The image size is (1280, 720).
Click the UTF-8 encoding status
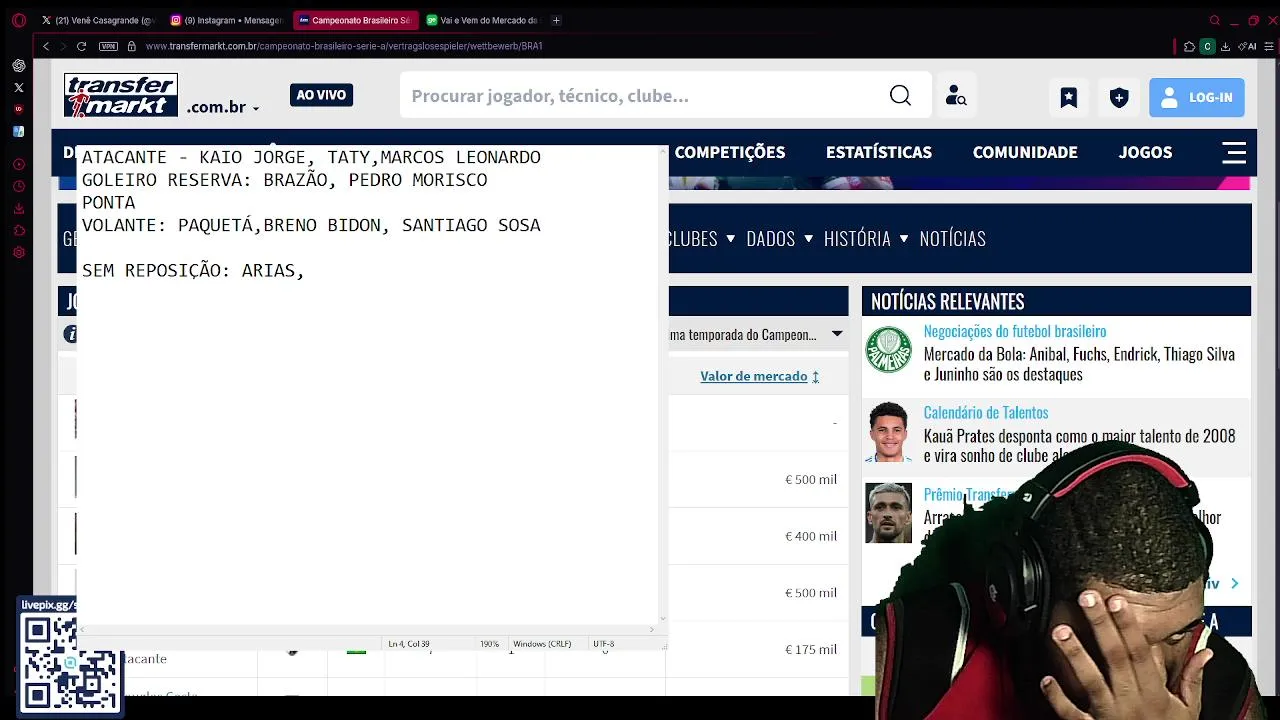[603, 644]
